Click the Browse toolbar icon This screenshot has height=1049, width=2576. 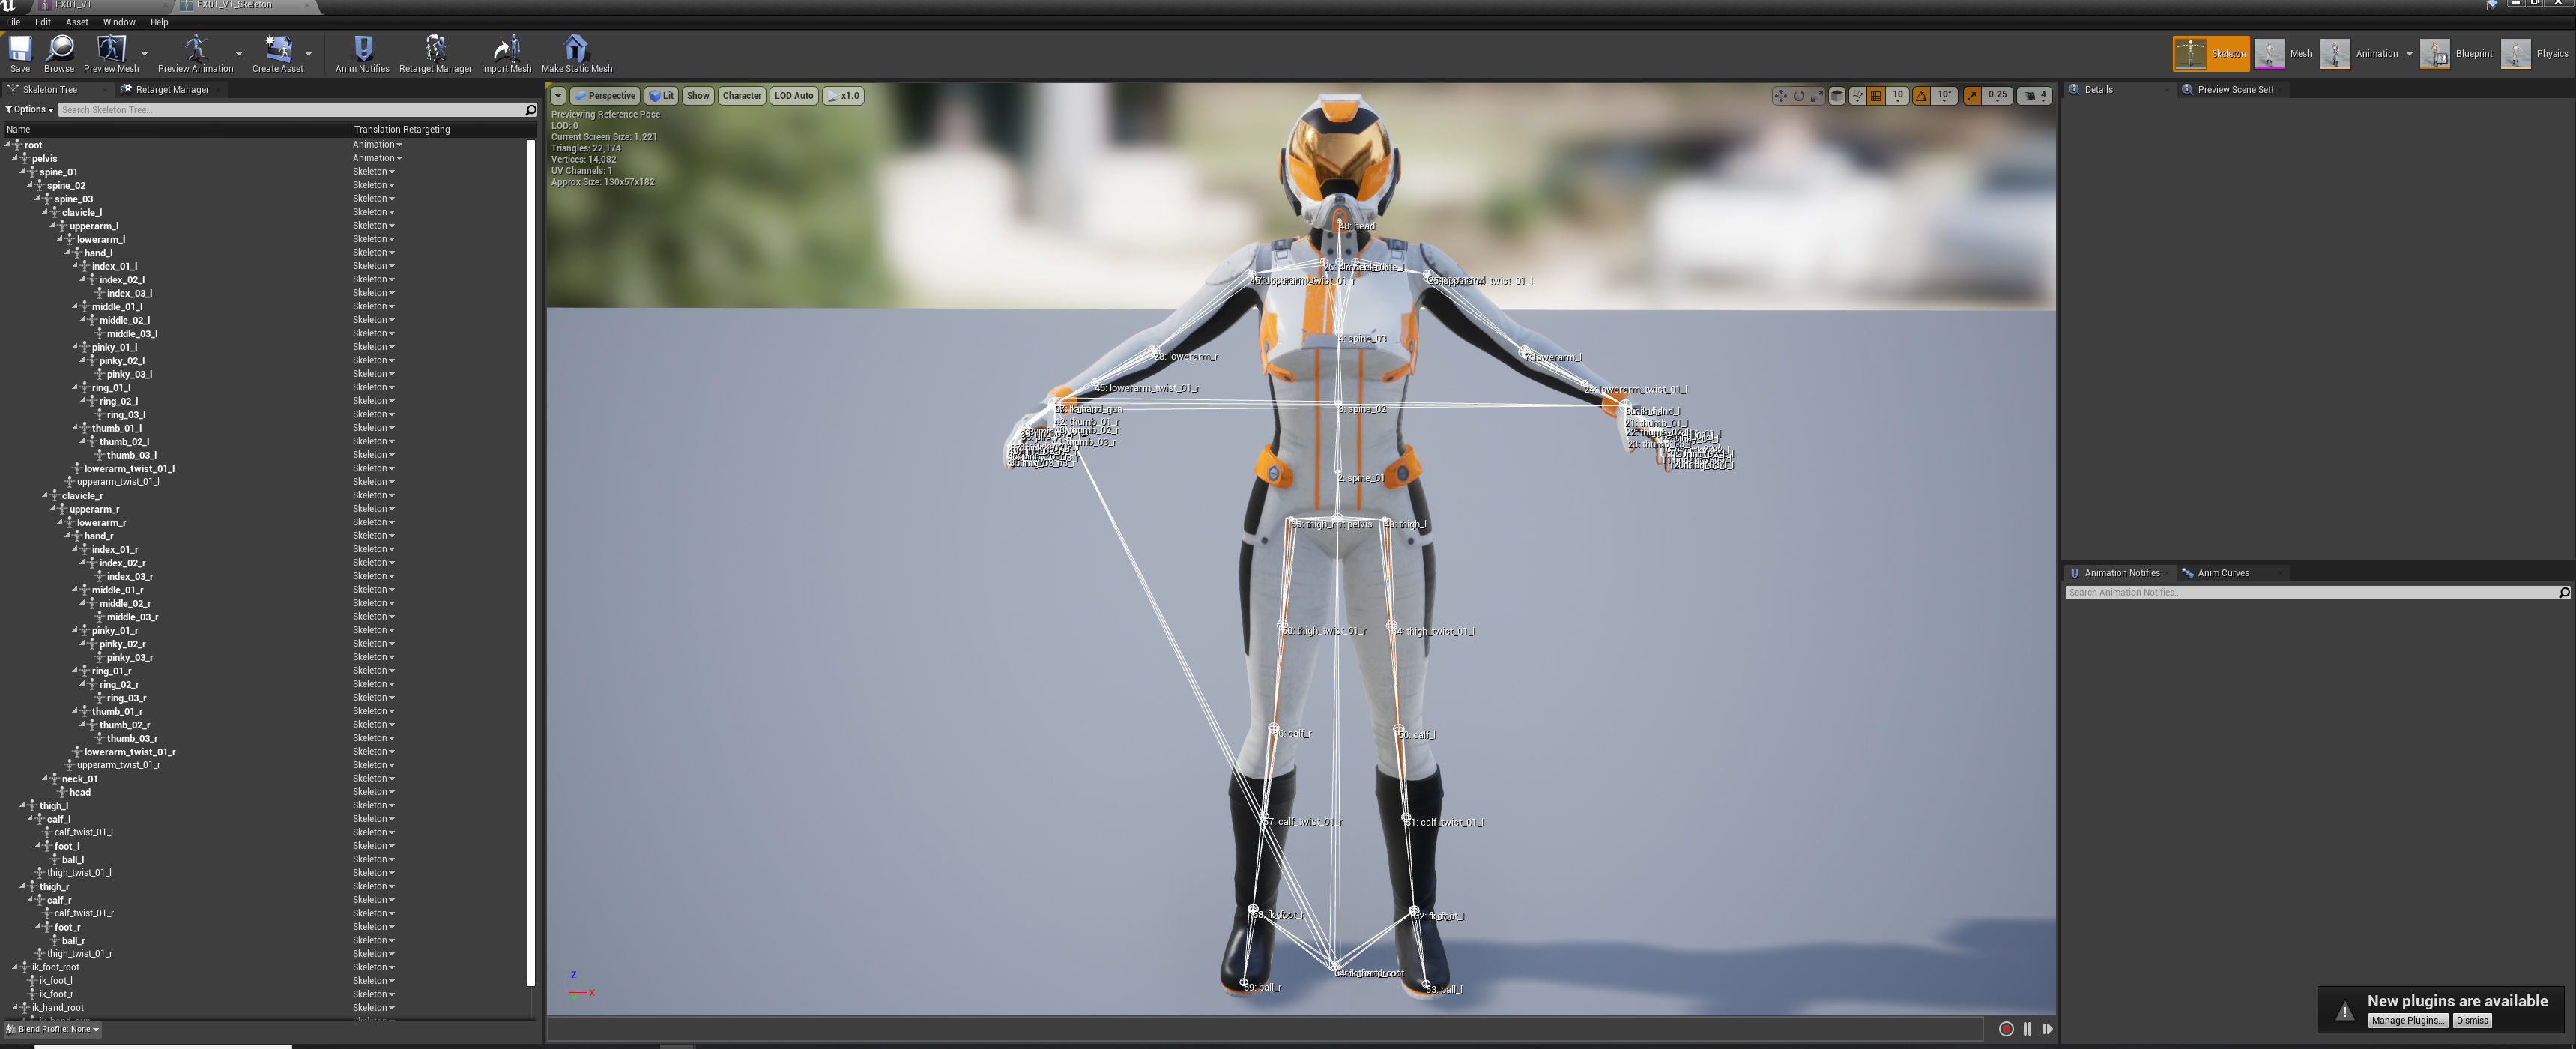click(59, 49)
